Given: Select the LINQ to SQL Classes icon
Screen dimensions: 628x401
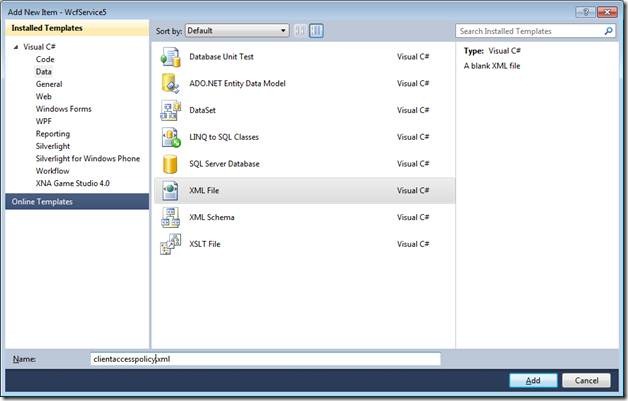Looking at the screenshot, I should pos(170,137).
